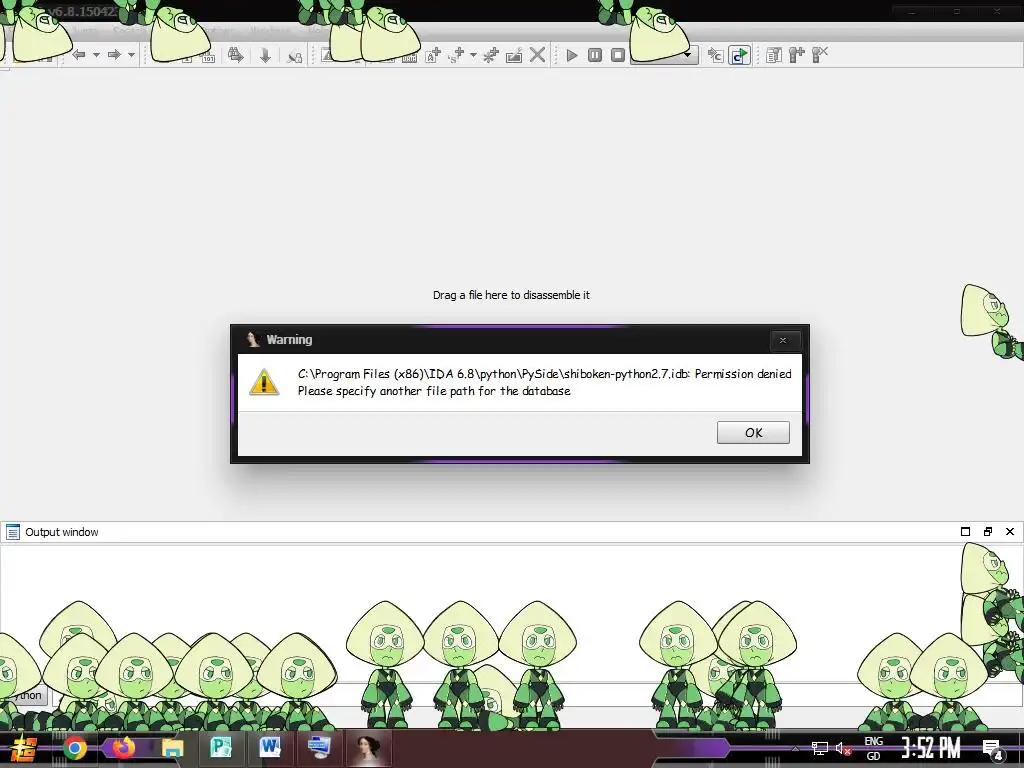This screenshot has height=768, width=1024.
Task: Click the toolbar icon with plus sign near end
Action: tap(797, 55)
